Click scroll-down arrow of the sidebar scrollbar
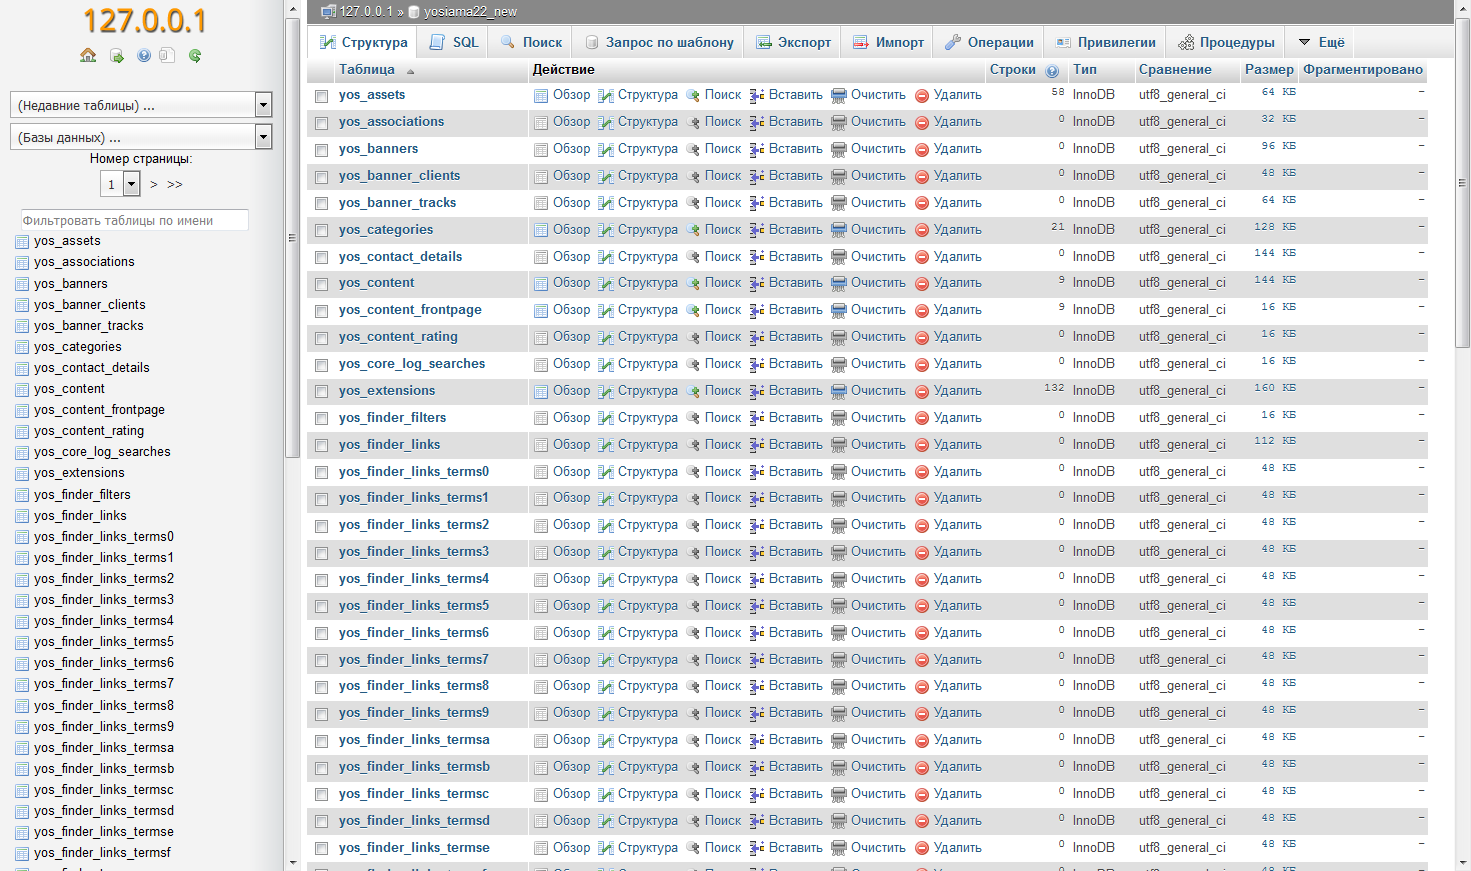Image resolution: width=1471 pixels, height=871 pixels. 292,862
